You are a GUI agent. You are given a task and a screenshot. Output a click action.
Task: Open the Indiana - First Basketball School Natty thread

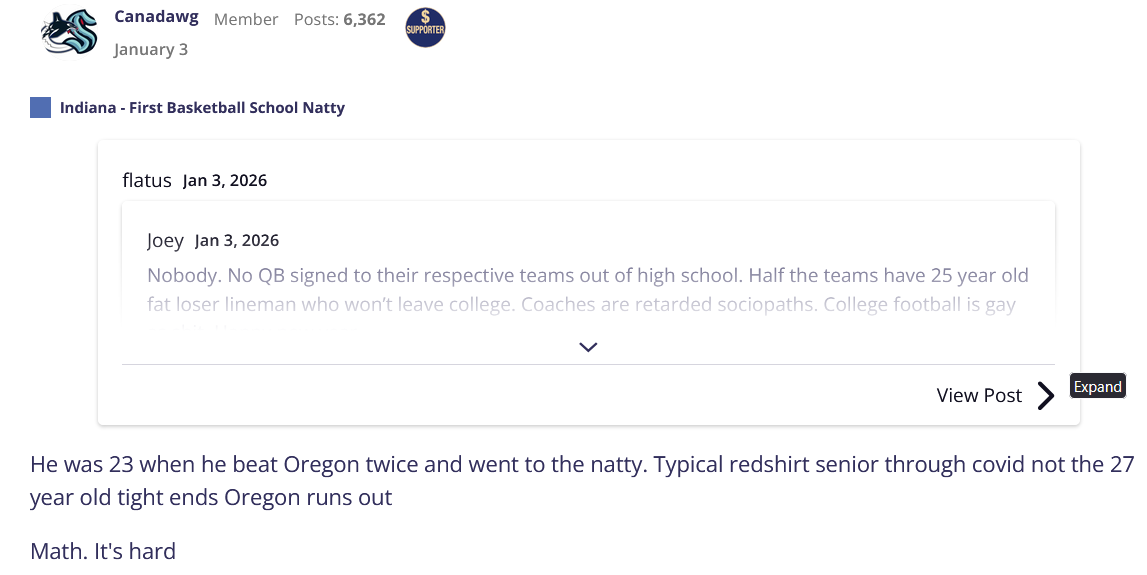[202, 107]
